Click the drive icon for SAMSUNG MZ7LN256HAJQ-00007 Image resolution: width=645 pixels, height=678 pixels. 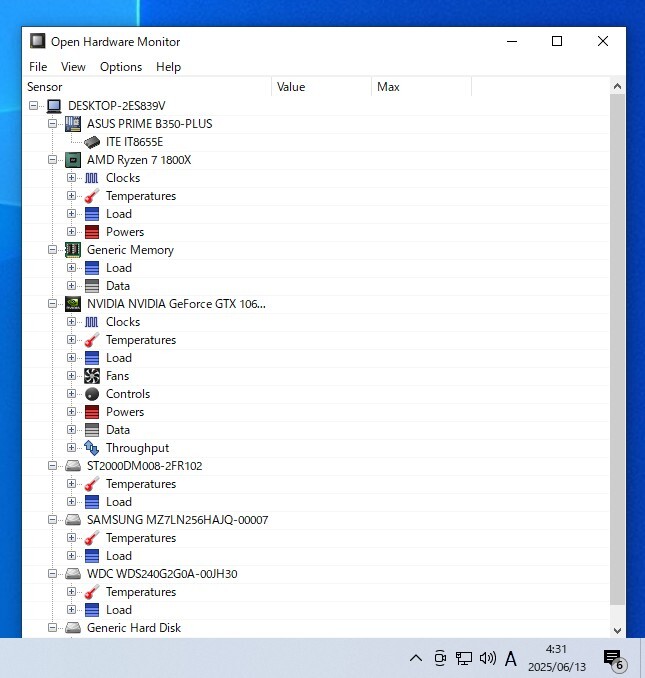[73, 520]
